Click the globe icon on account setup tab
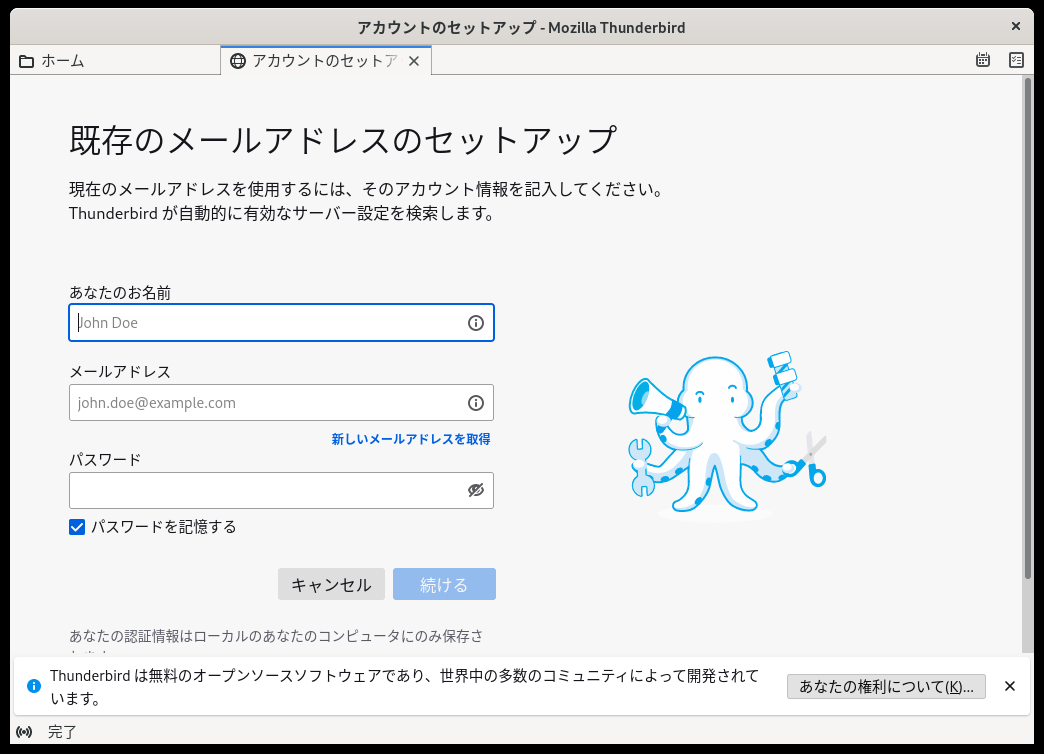 (x=238, y=61)
